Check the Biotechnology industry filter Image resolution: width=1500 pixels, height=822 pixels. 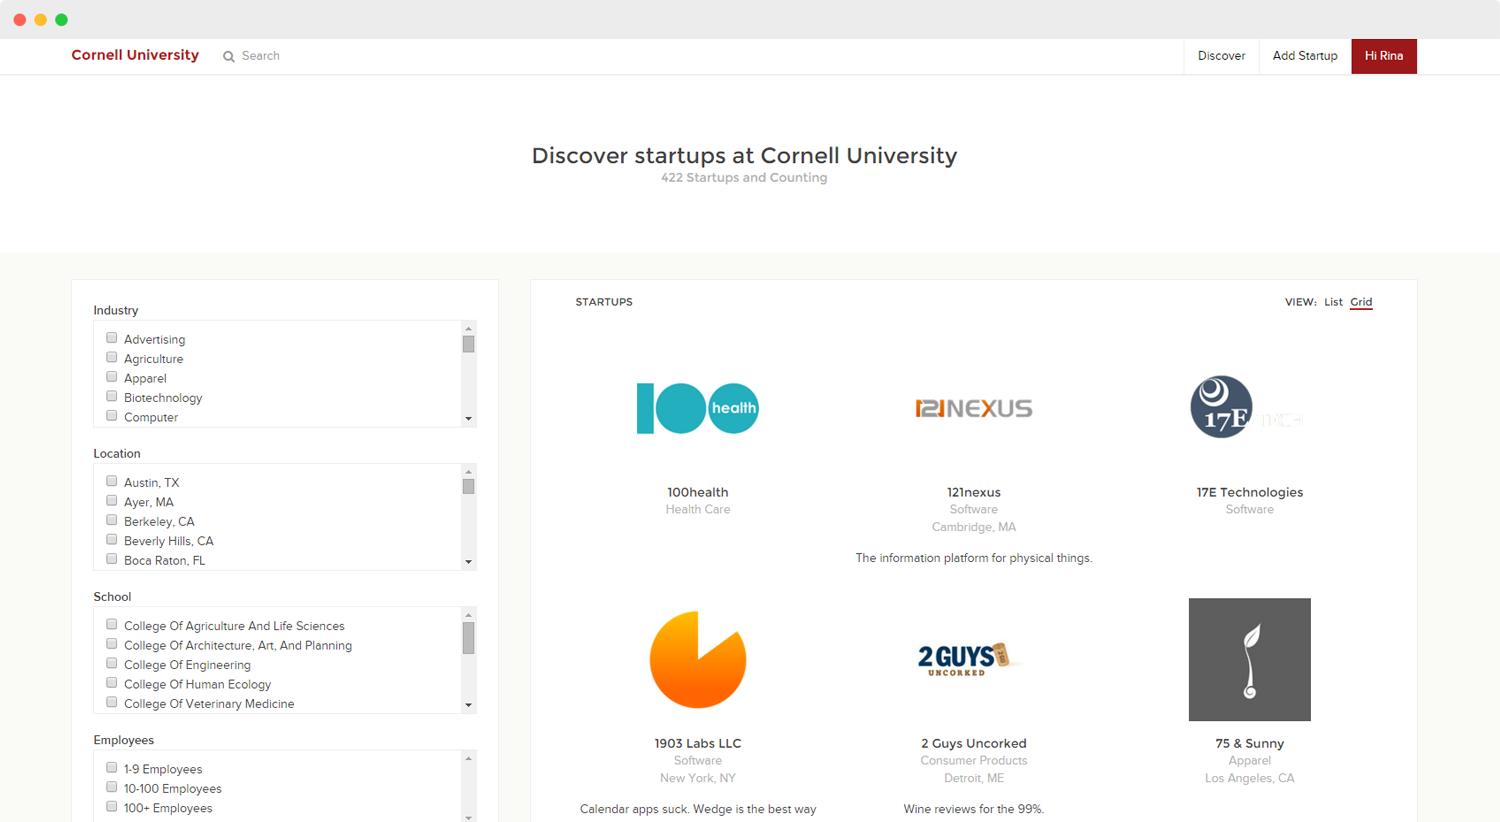click(112, 396)
